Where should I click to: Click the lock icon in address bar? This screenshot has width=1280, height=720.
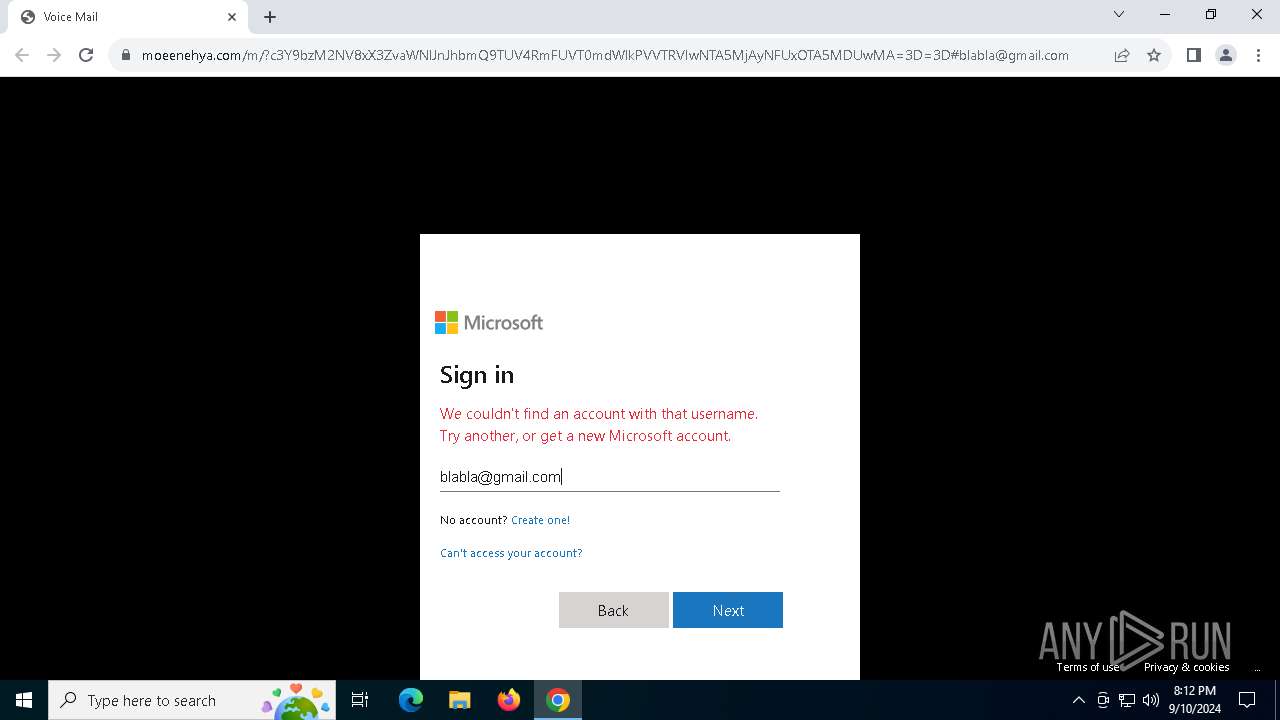click(126, 56)
